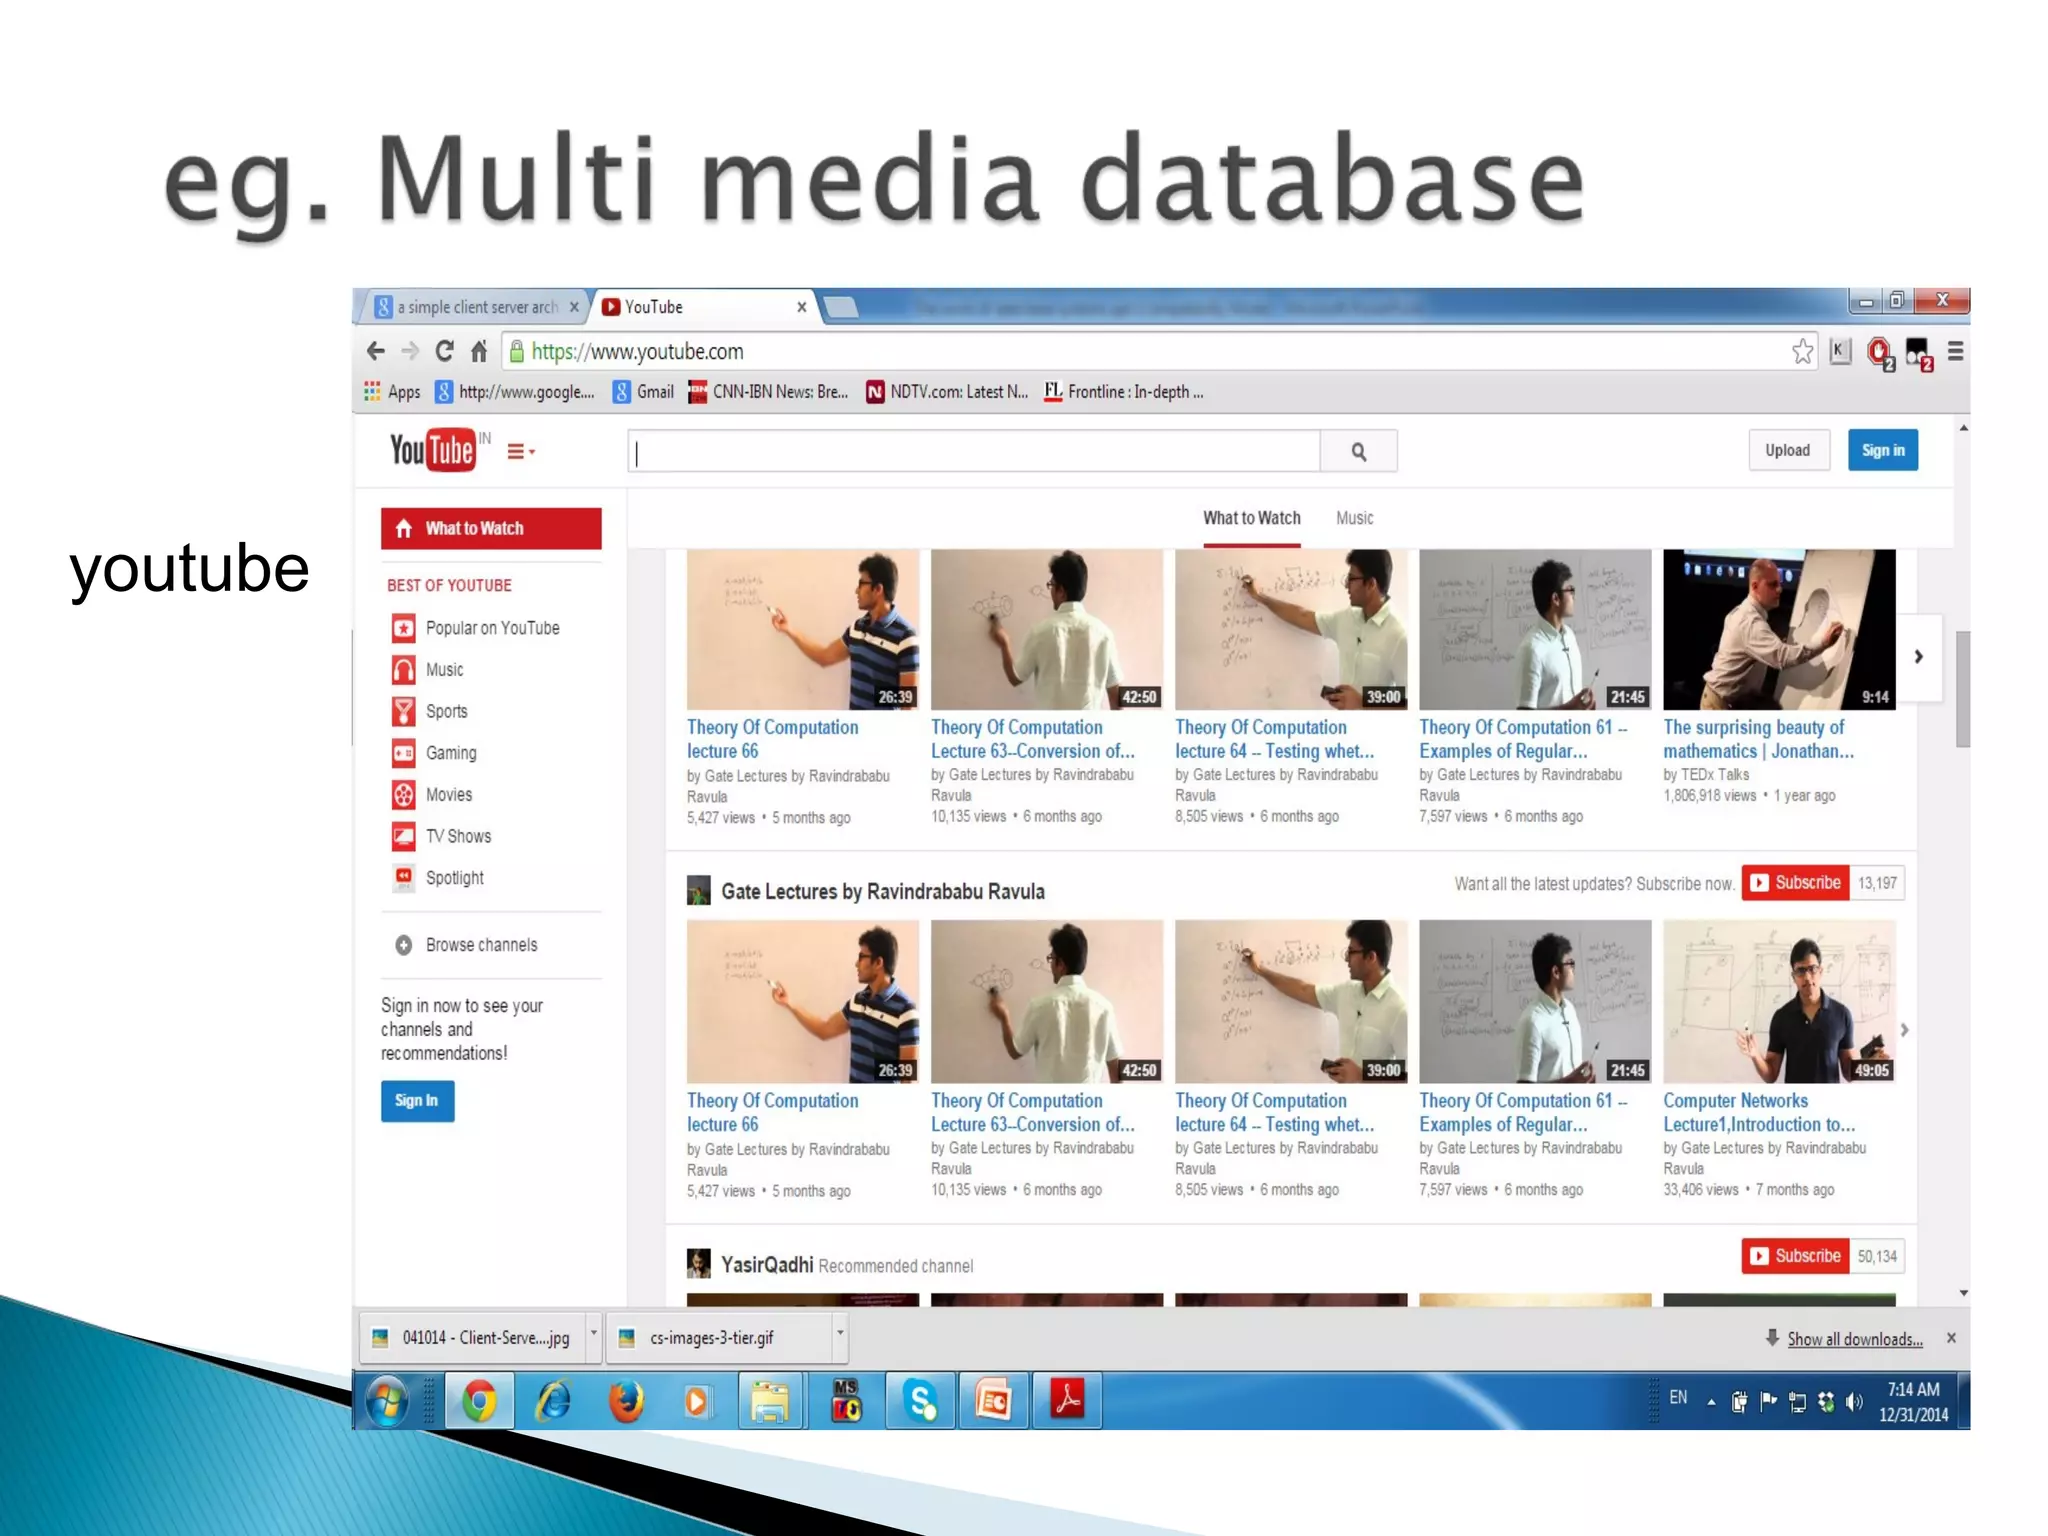
Task: Show next videos in top carousel
Action: click(x=1918, y=657)
